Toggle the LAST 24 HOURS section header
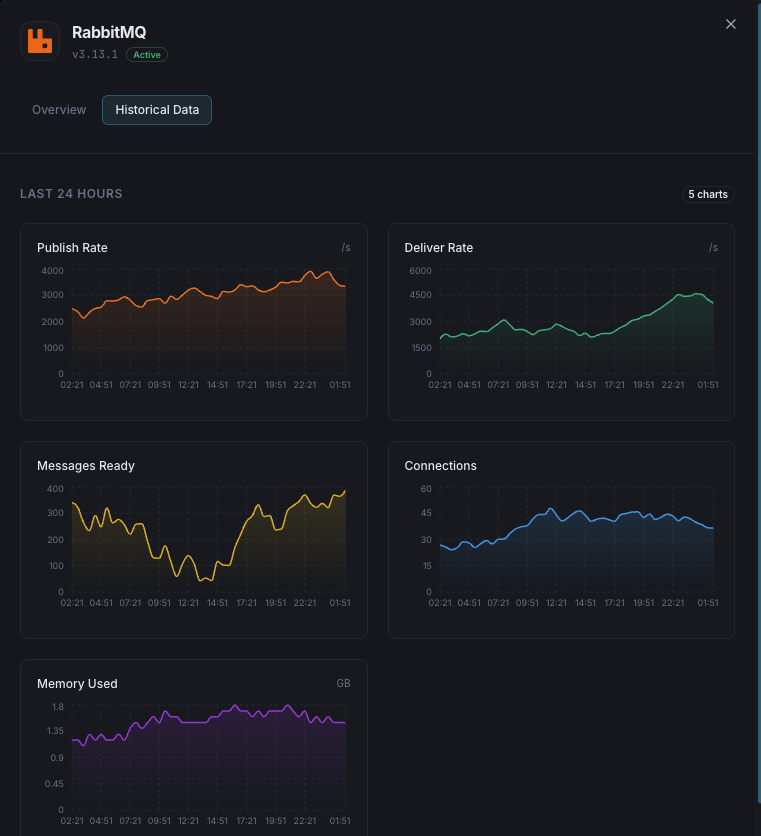This screenshot has width=761, height=836. coord(71,194)
